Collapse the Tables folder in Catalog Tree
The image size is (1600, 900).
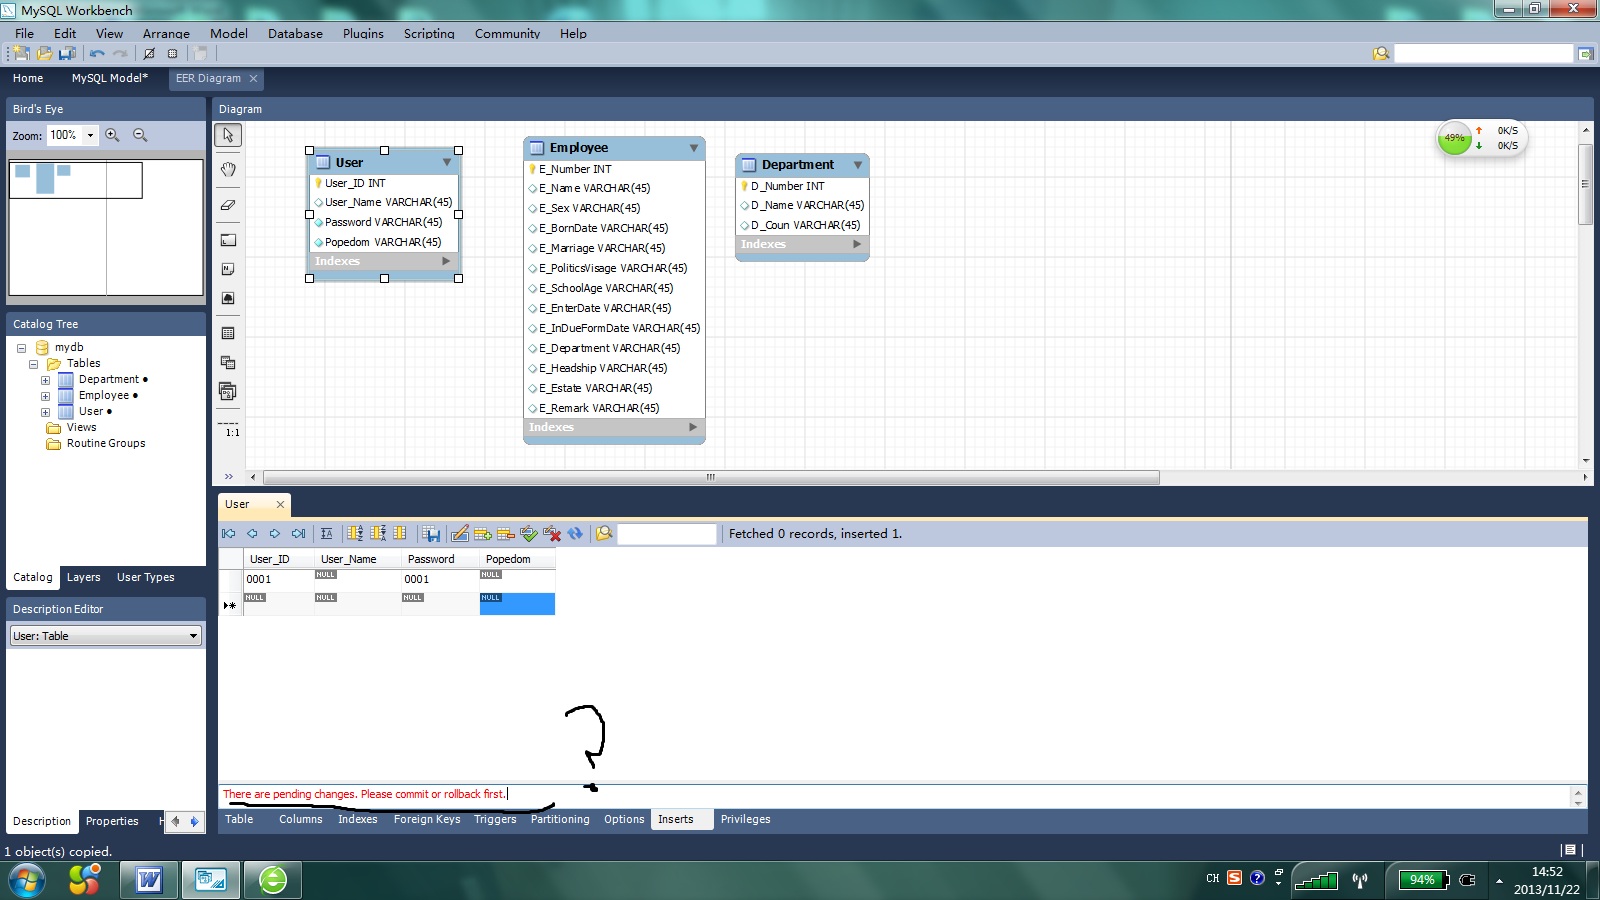pos(33,364)
